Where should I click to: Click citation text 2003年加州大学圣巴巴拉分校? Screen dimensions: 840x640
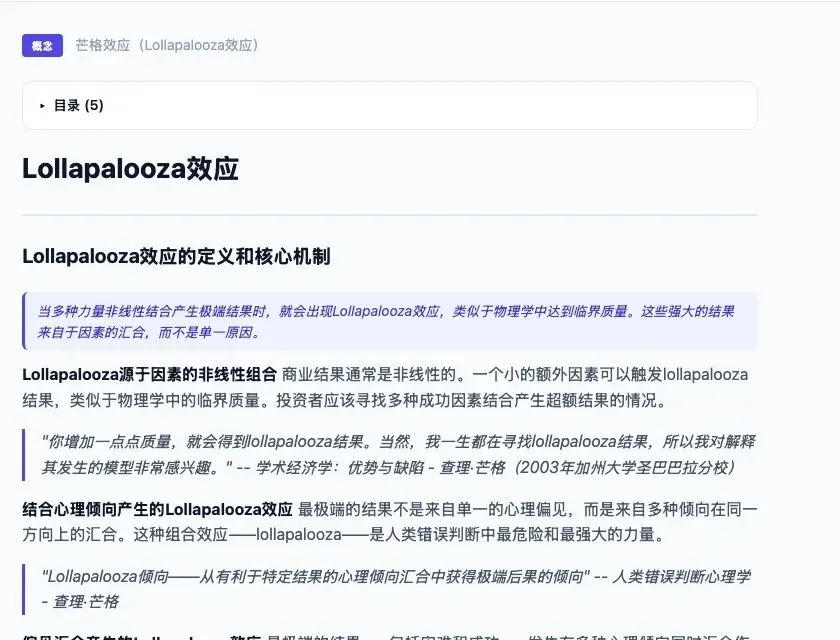[x=624, y=468]
